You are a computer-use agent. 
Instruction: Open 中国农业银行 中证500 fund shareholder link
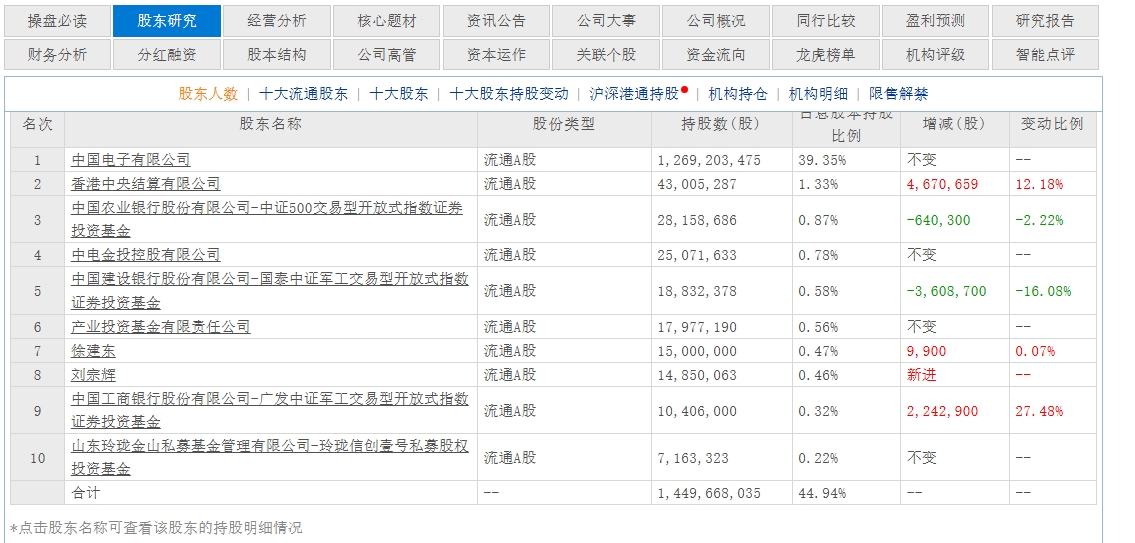tap(267, 219)
